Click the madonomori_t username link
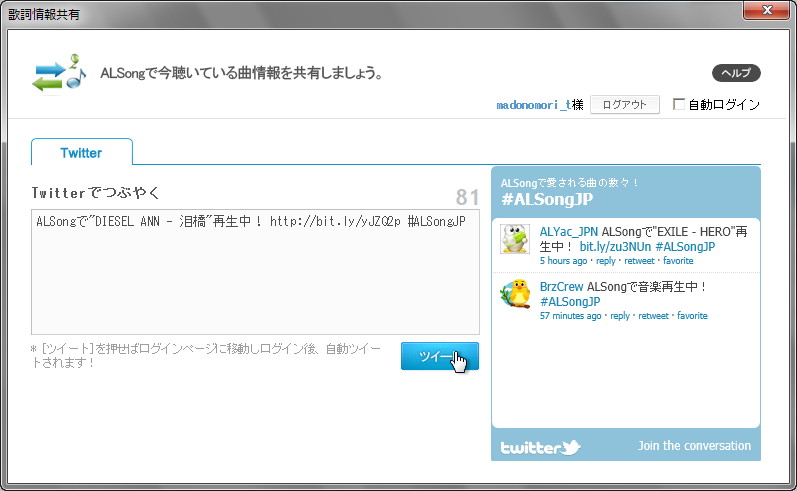 point(534,105)
